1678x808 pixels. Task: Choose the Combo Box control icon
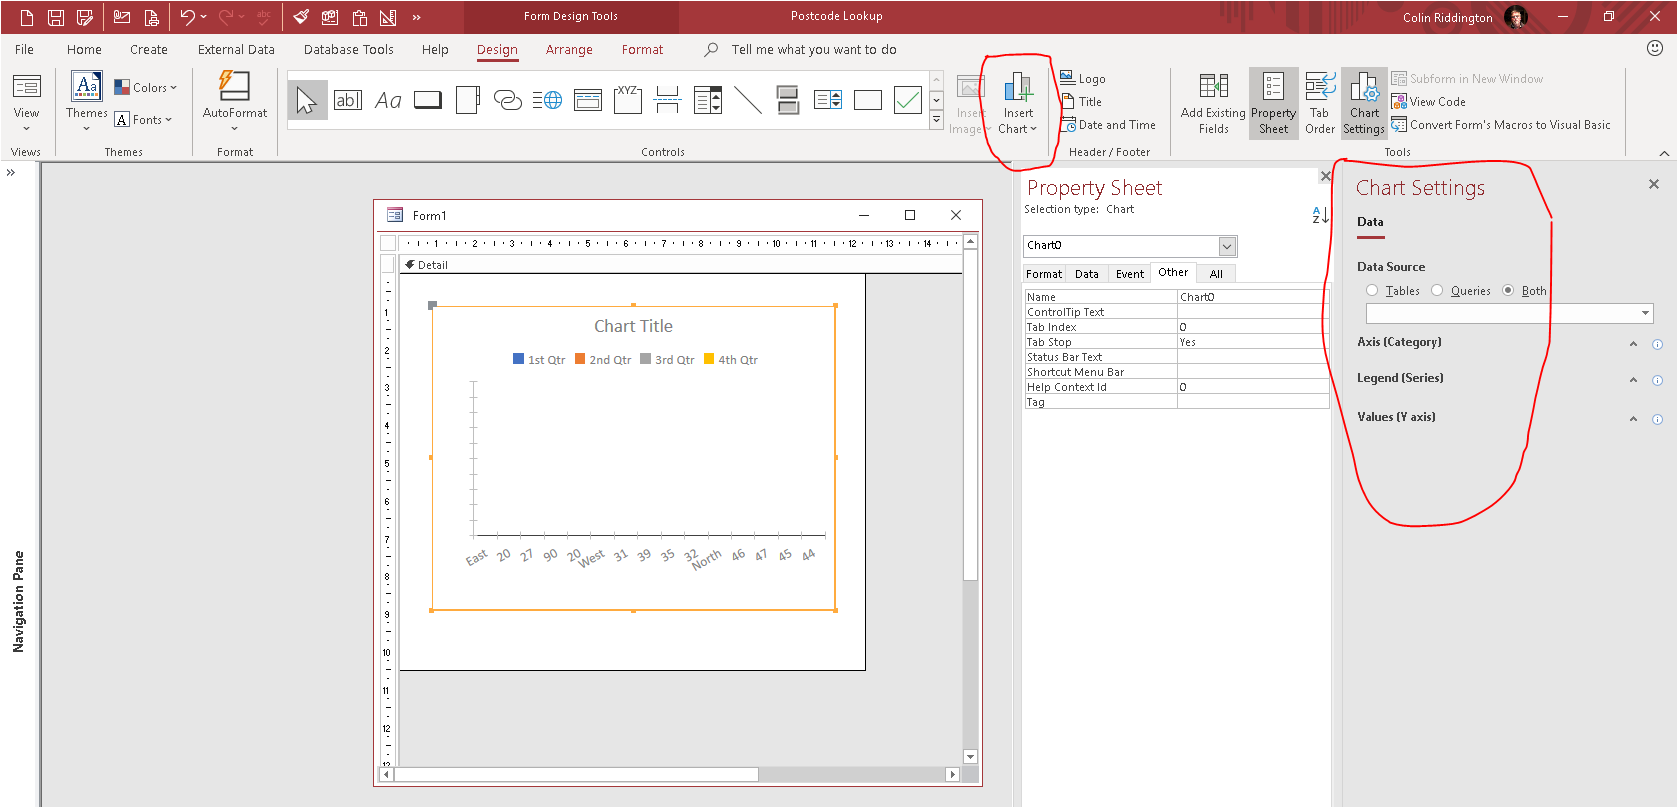pyautogui.click(x=708, y=99)
